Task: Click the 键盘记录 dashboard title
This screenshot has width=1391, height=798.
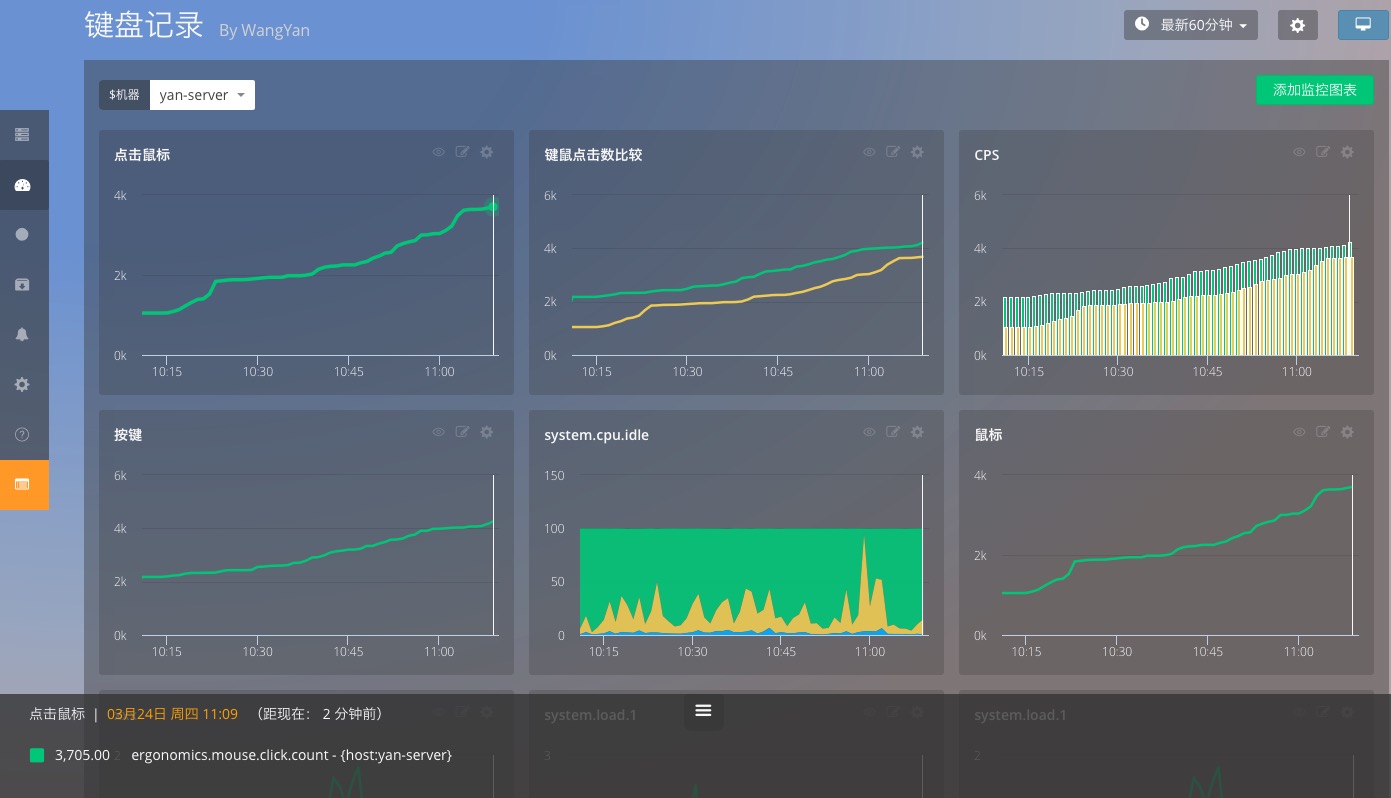Action: 144,25
